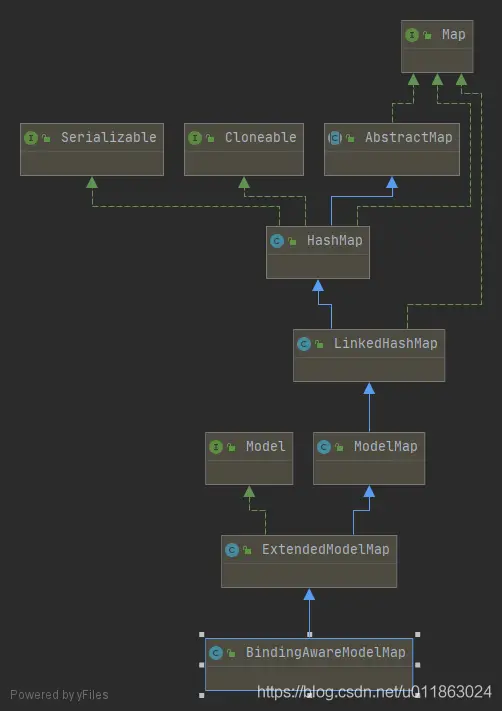Click the class icon on ModelMap node
This screenshot has height=711, width=502.
pos(324,447)
